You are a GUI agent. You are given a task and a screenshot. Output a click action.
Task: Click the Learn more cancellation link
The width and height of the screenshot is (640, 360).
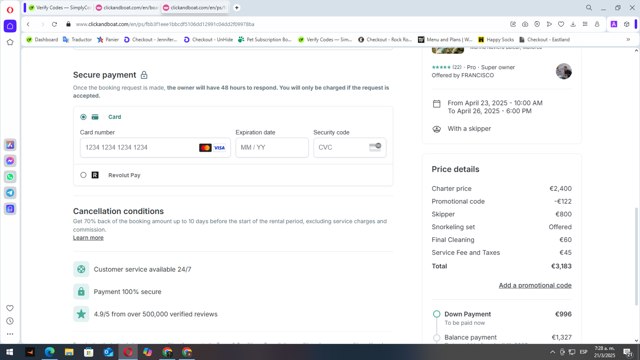click(x=88, y=238)
